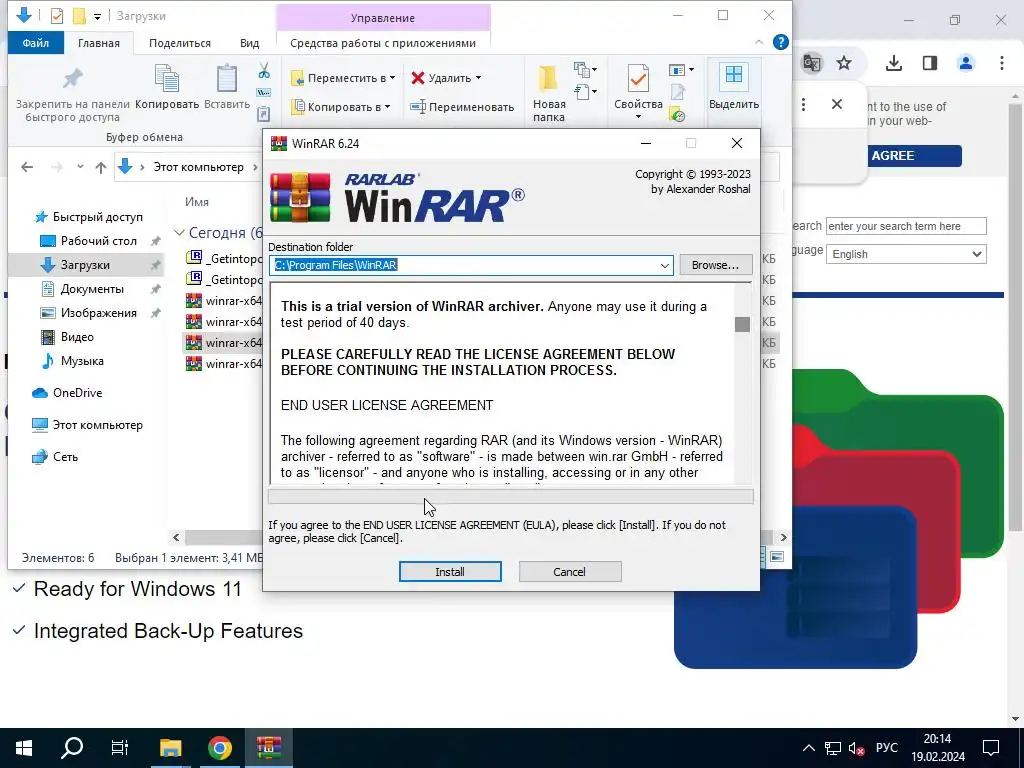Image resolution: width=1024 pixels, height=768 pixels.
Task: Switch to the Поделиться ribbon tab
Action: (180, 43)
